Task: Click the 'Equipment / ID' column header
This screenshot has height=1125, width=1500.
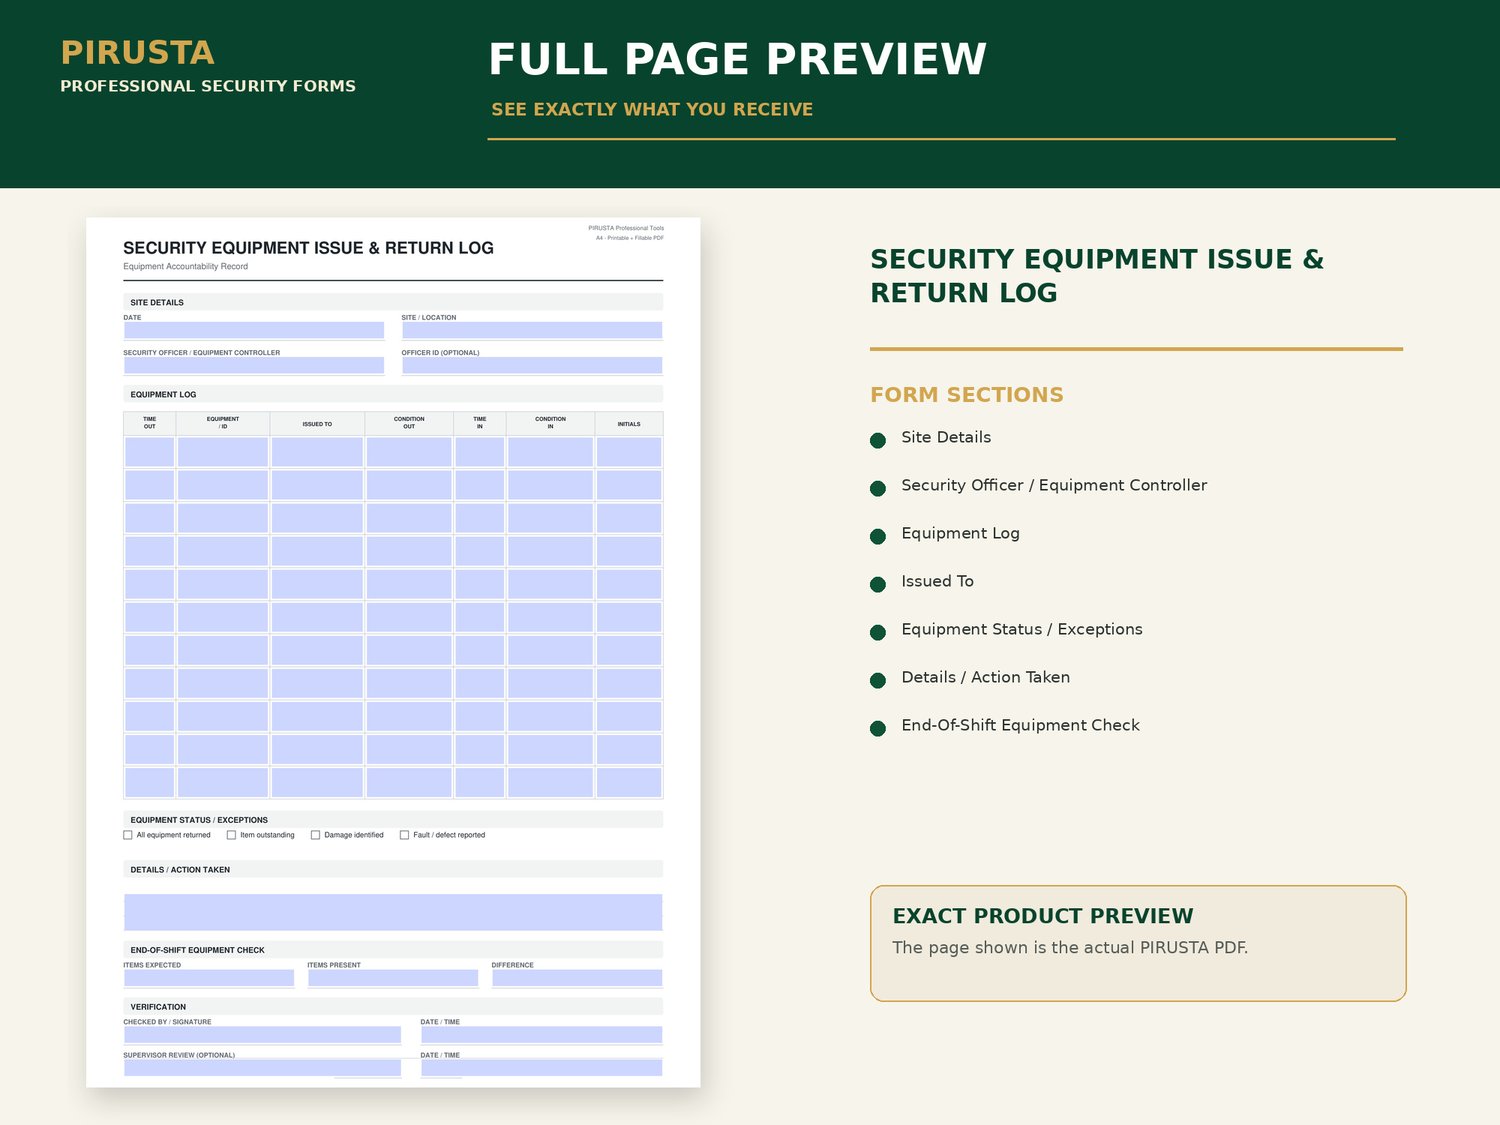Action: pyautogui.click(x=223, y=423)
